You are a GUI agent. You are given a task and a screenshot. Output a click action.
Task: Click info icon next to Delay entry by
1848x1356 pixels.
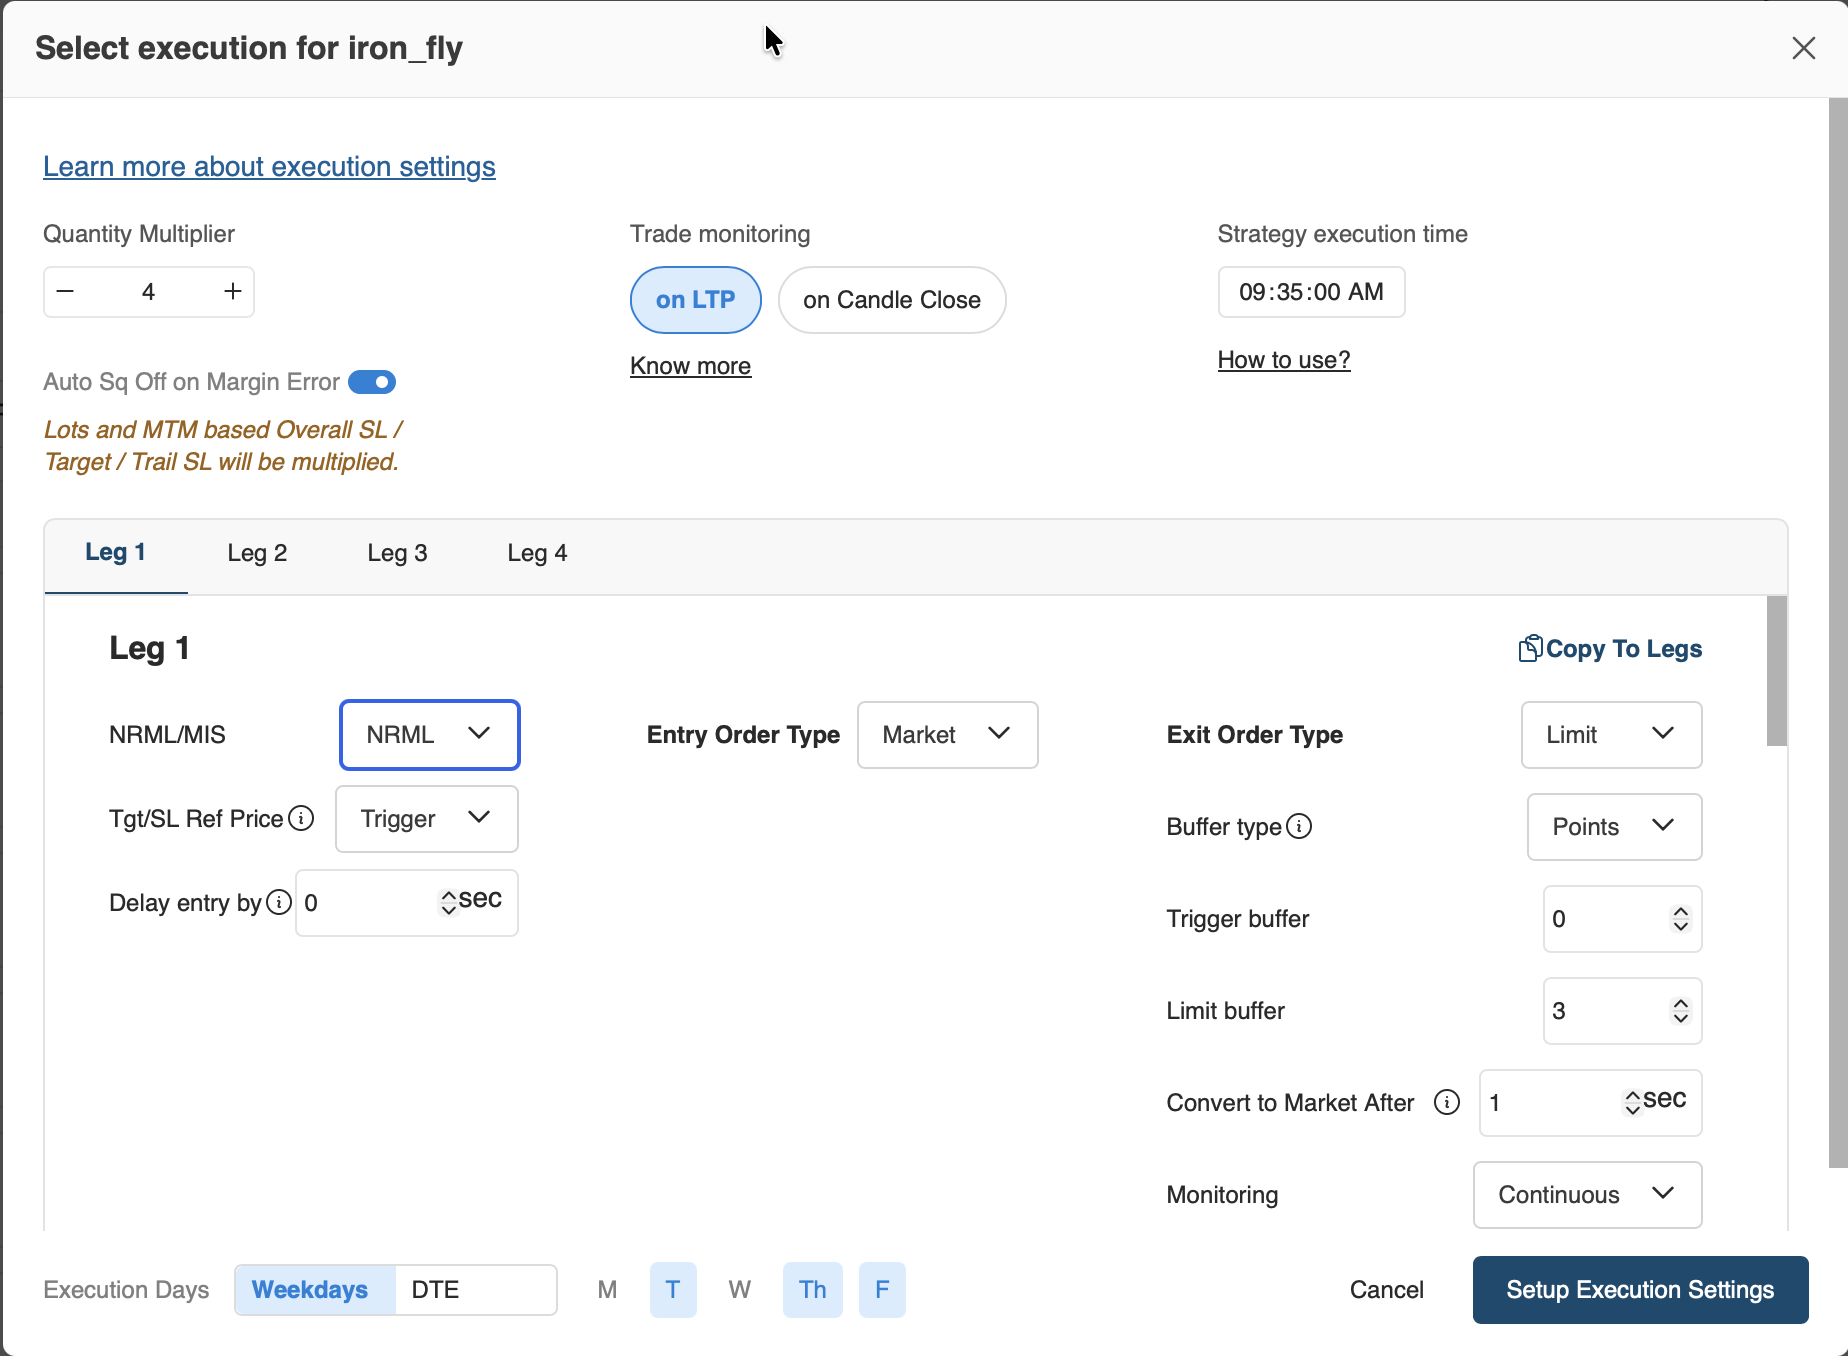(x=280, y=902)
